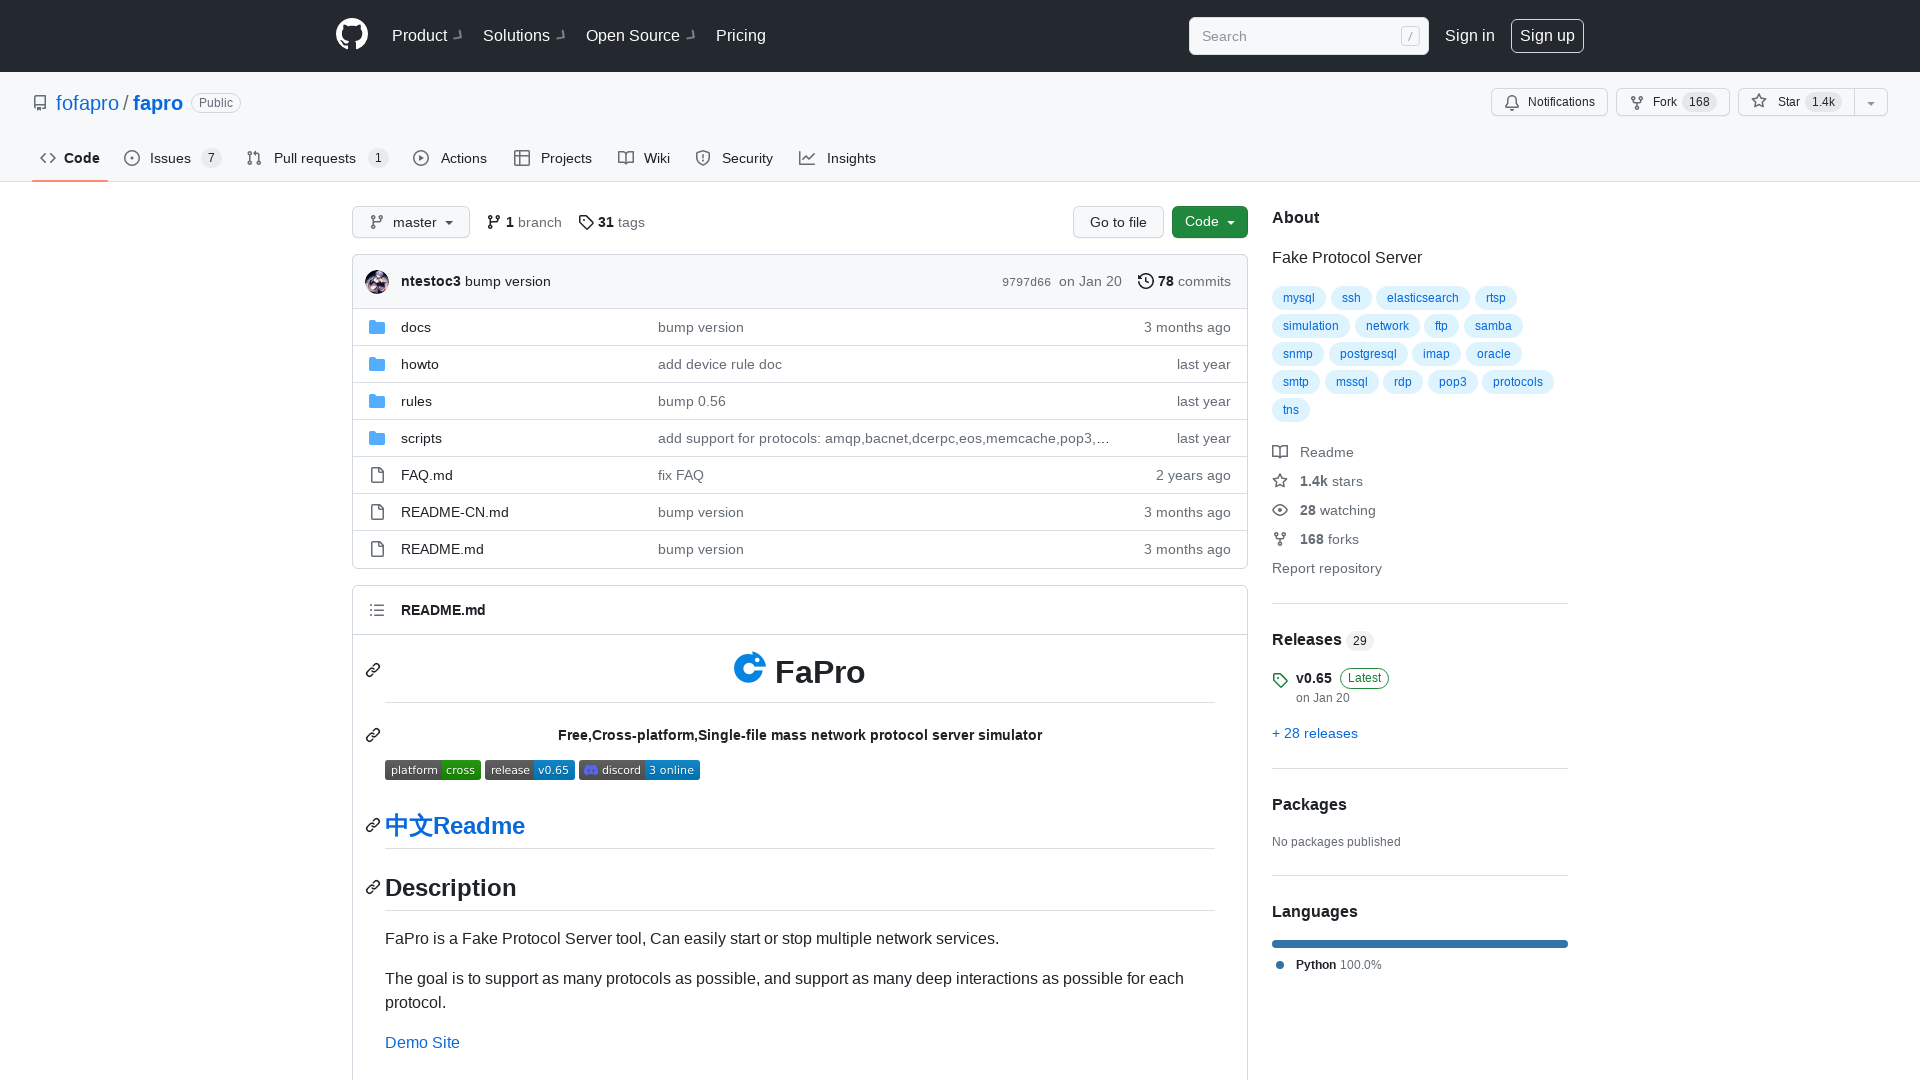Open the Security tab

pyautogui.click(x=734, y=158)
